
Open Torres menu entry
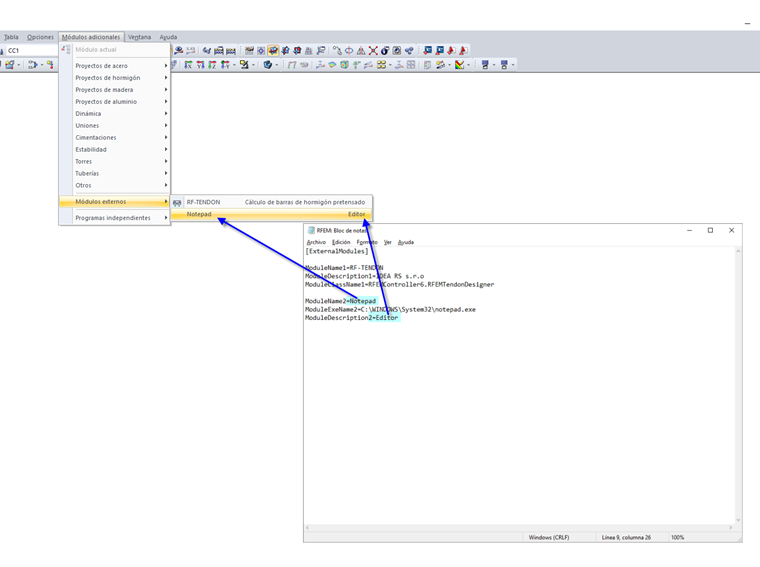[x=114, y=161]
